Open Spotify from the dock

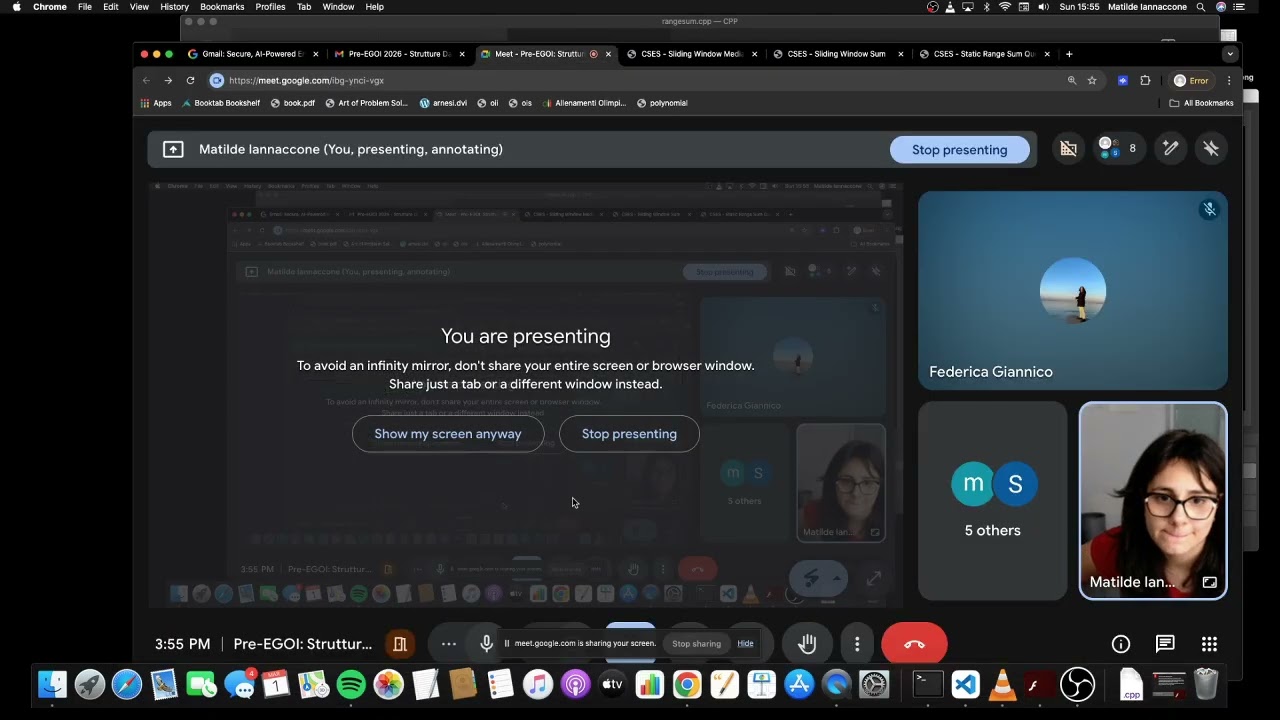pos(351,684)
